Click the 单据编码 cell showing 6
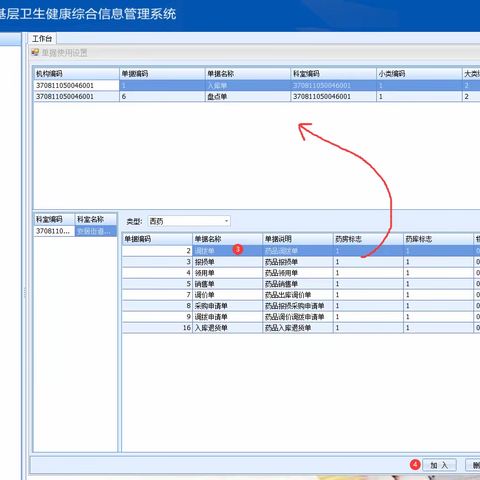This screenshot has width=480, height=480. [x=162, y=96]
